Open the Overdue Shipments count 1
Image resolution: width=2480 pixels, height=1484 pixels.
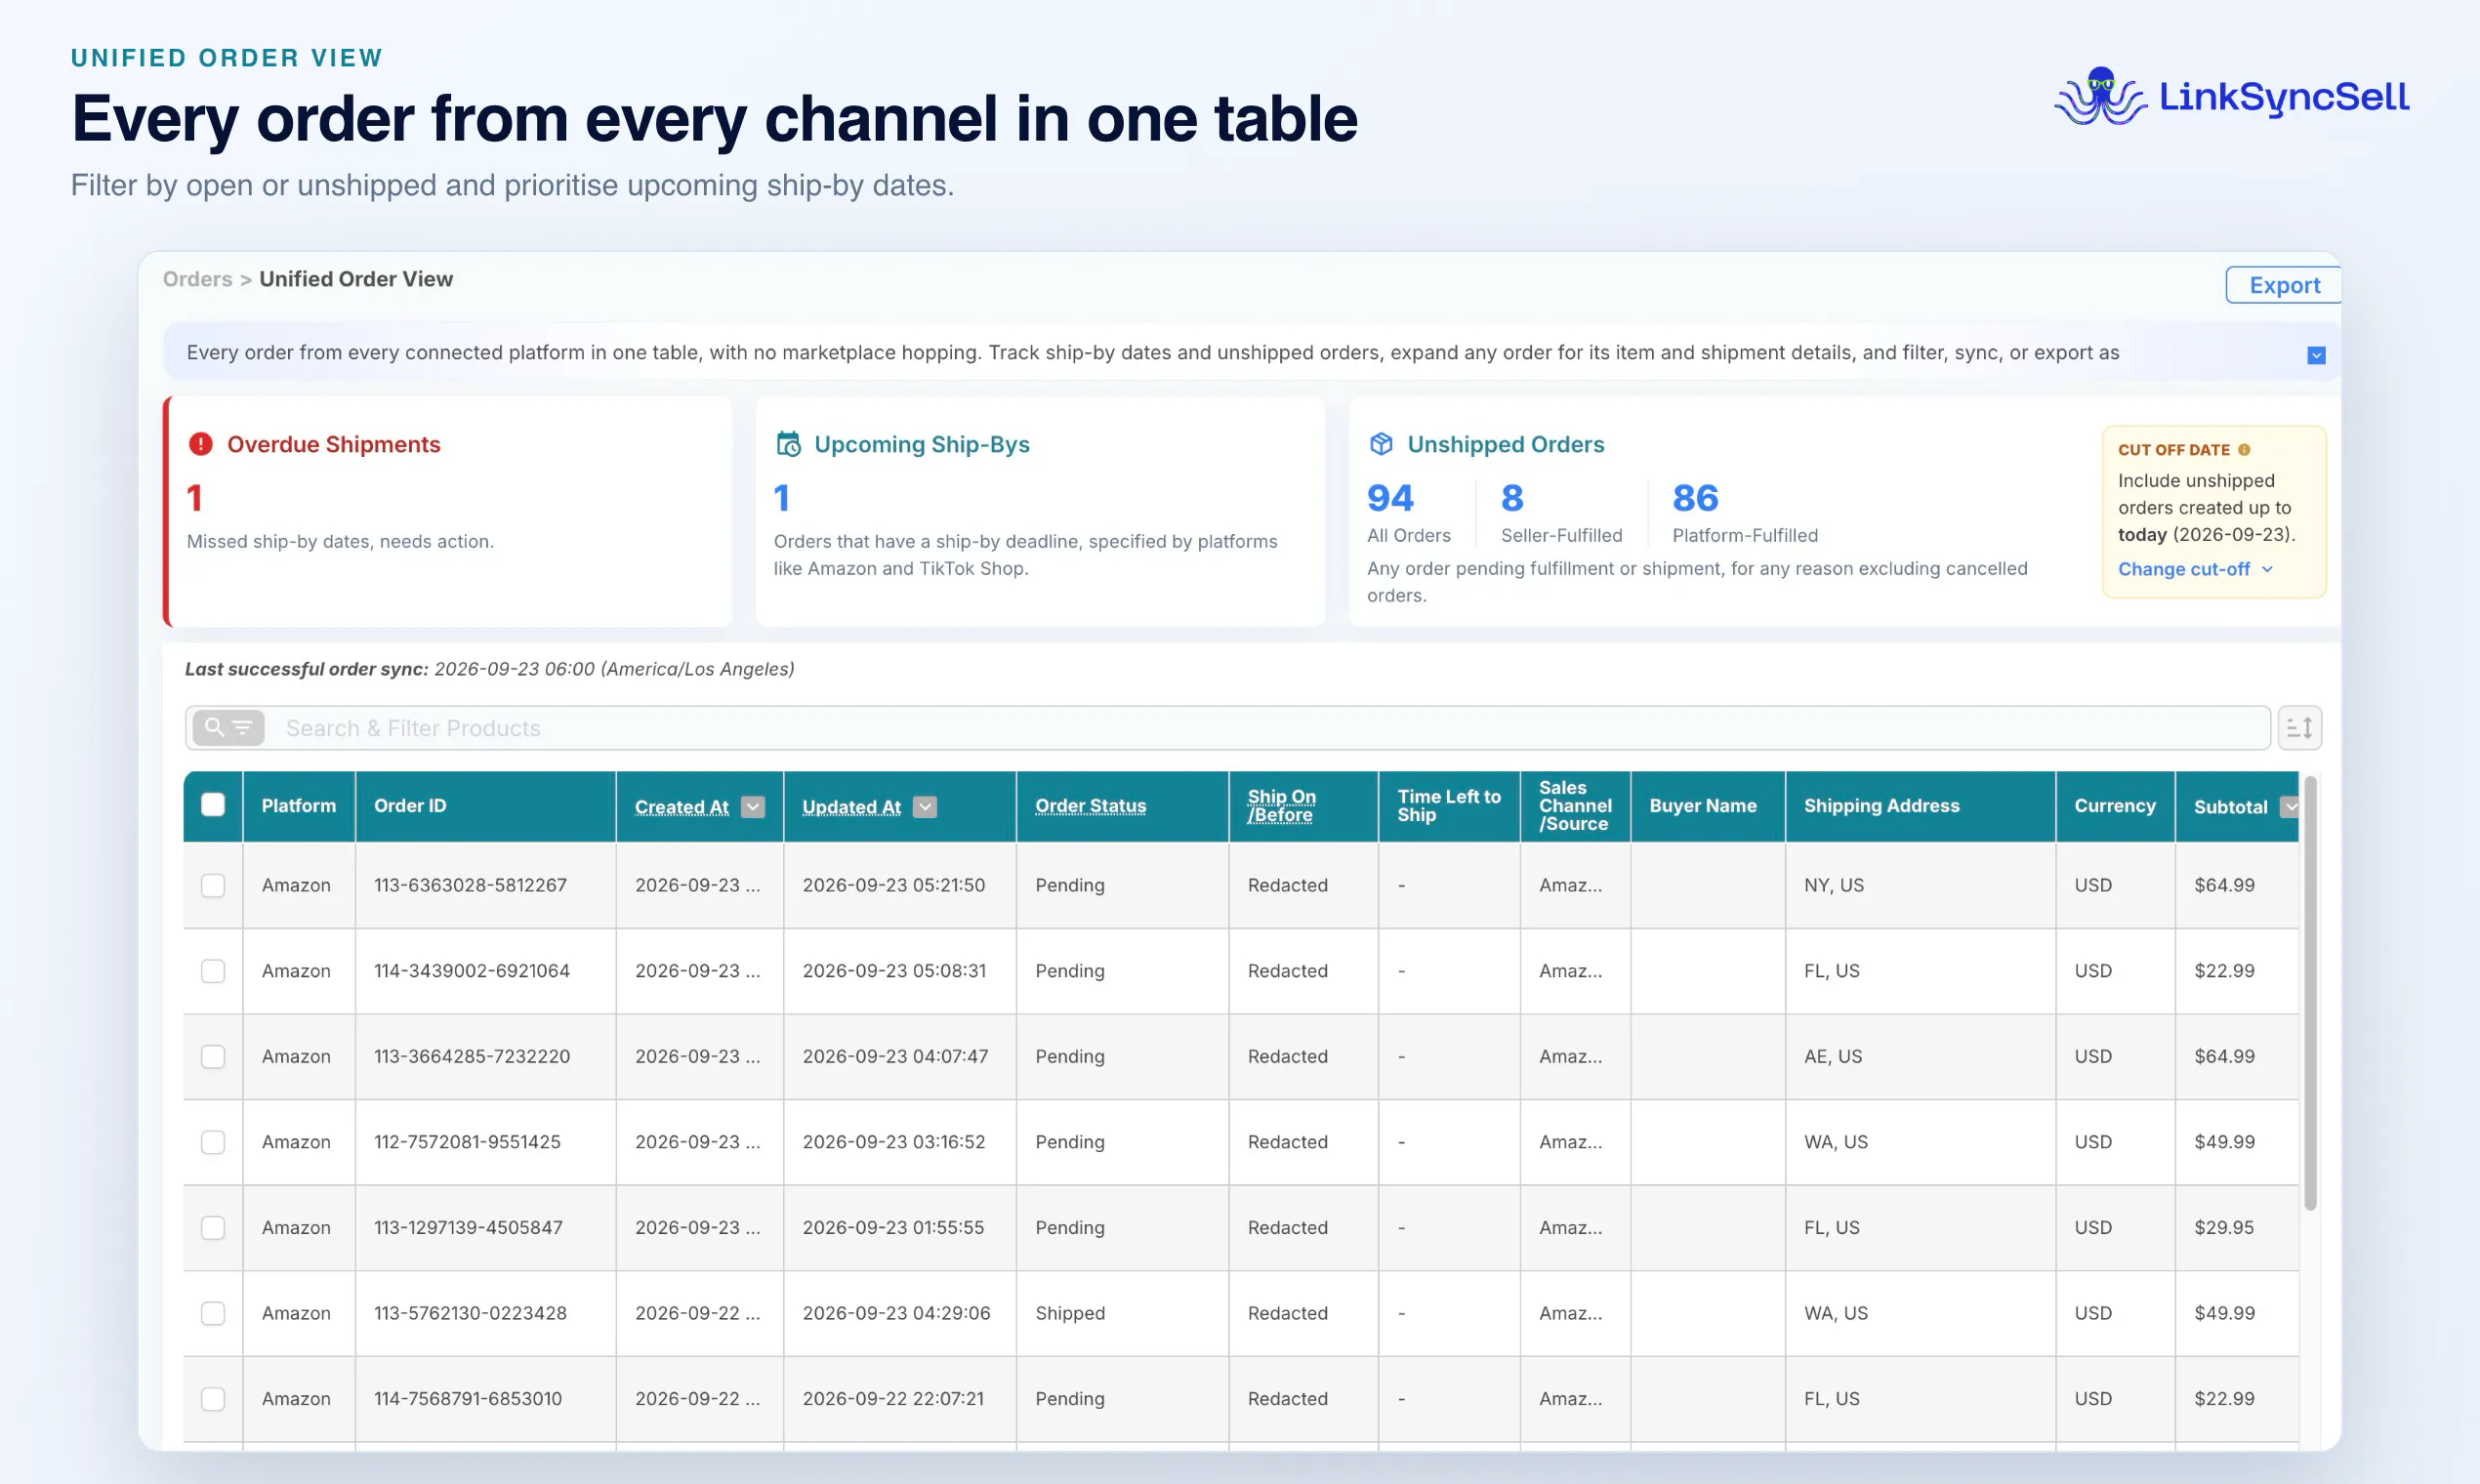click(195, 498)
